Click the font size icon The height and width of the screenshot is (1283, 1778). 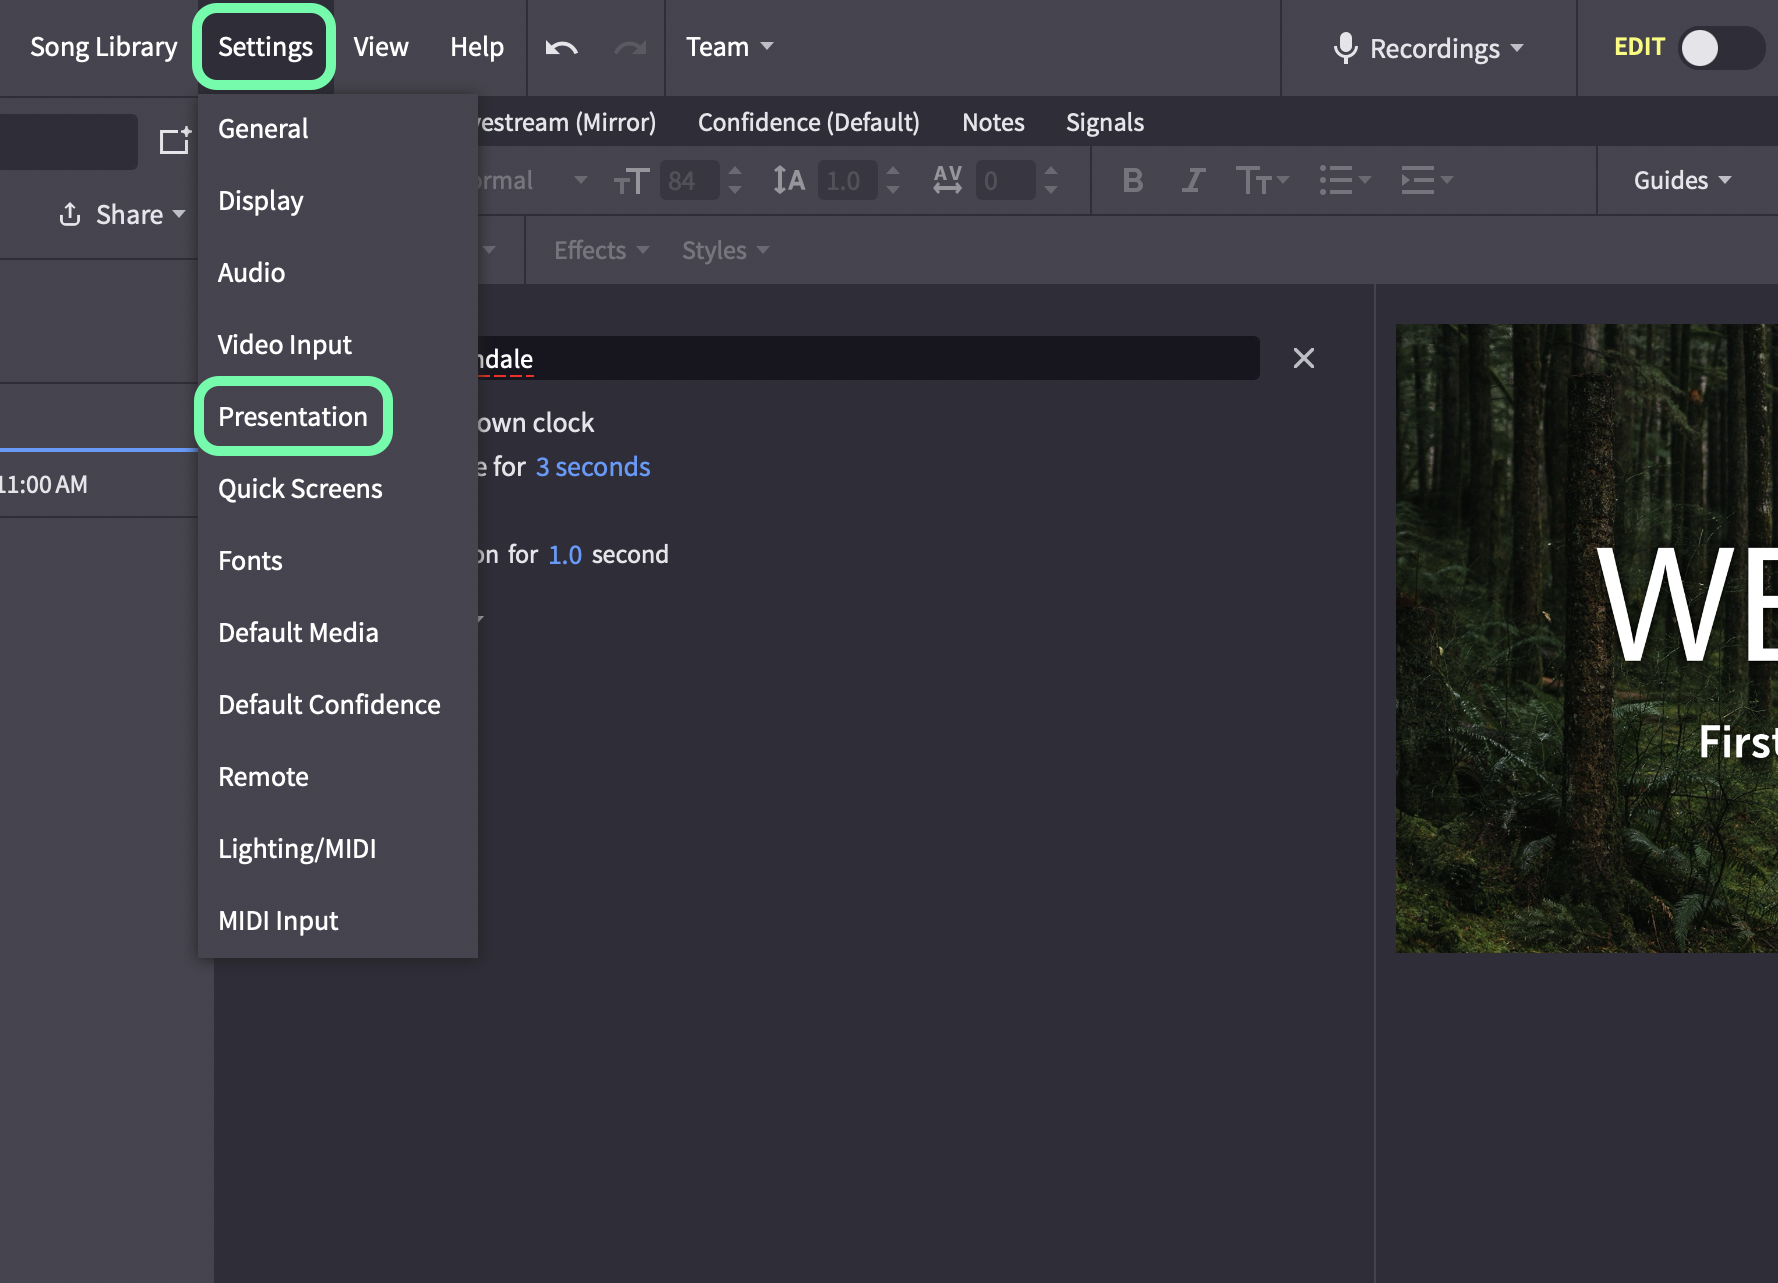(x=631, y=181)
